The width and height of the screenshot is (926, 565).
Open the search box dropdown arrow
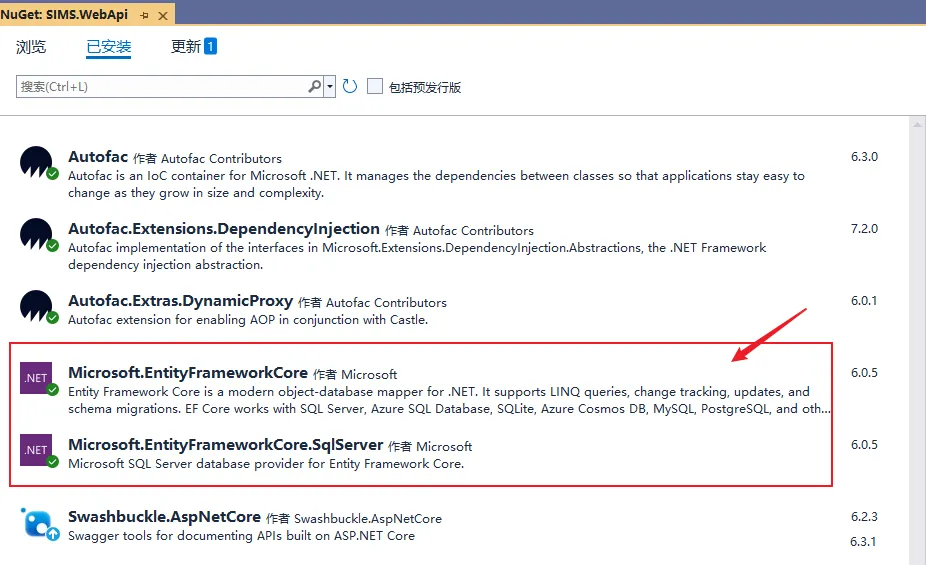[x=330, y=86]
